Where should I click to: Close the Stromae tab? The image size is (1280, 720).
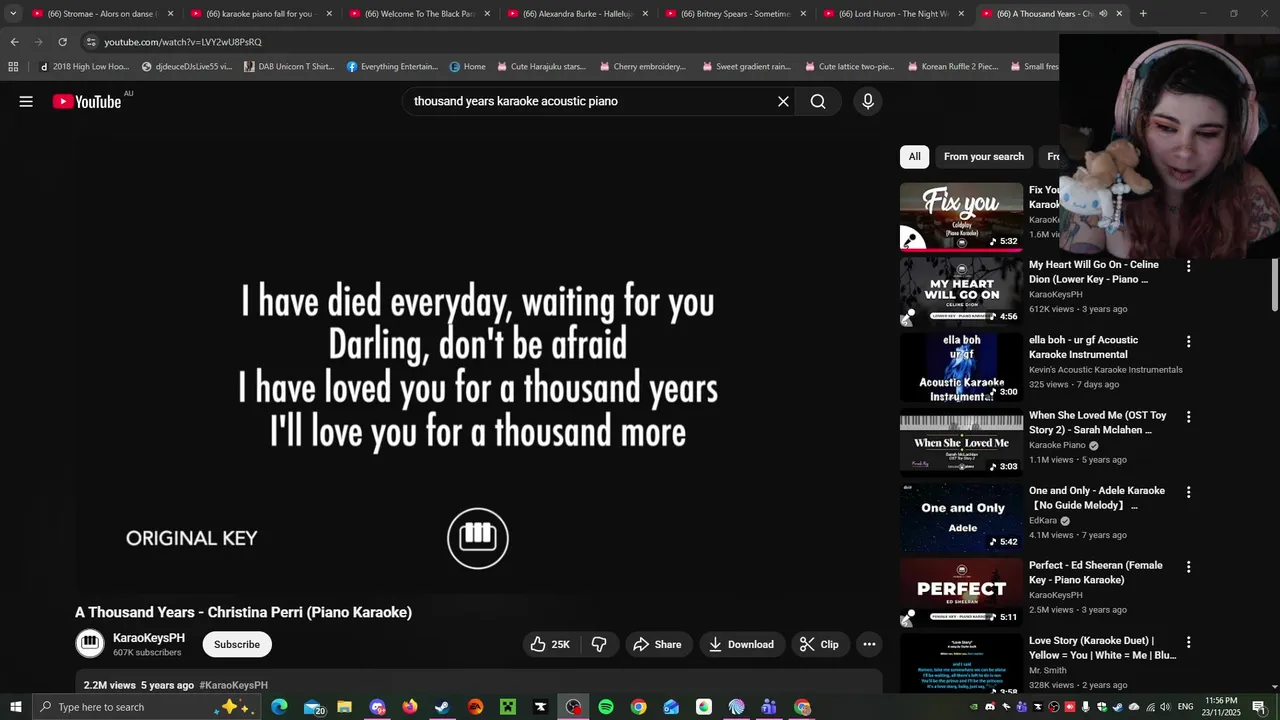(170, 14)
